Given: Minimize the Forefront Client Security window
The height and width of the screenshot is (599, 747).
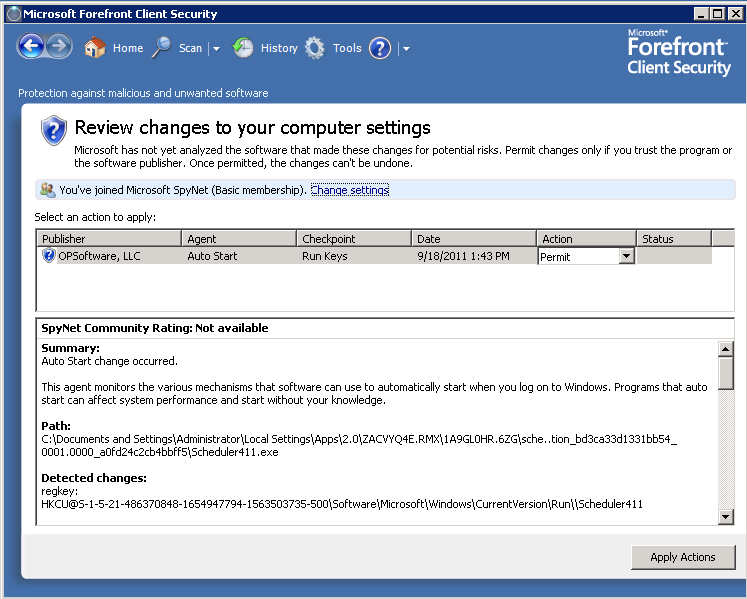Looking at the screenshot, I should coord(700,14).
